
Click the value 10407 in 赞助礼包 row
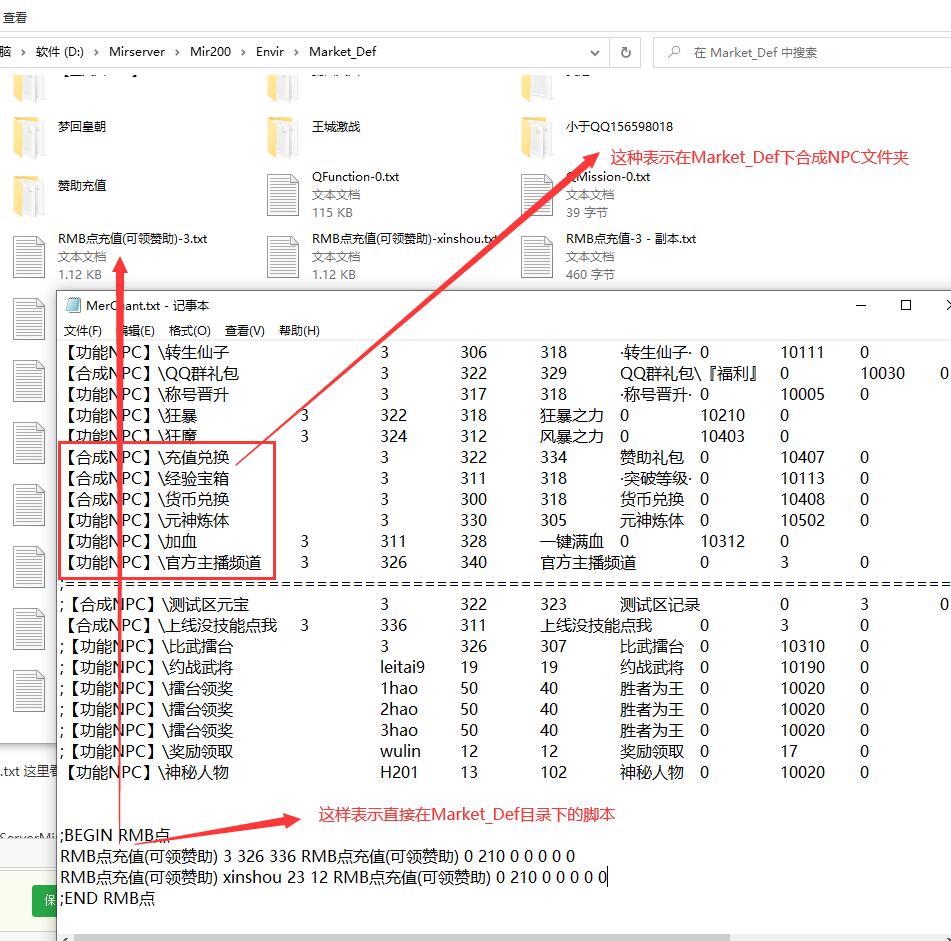(x=802, y=457)
